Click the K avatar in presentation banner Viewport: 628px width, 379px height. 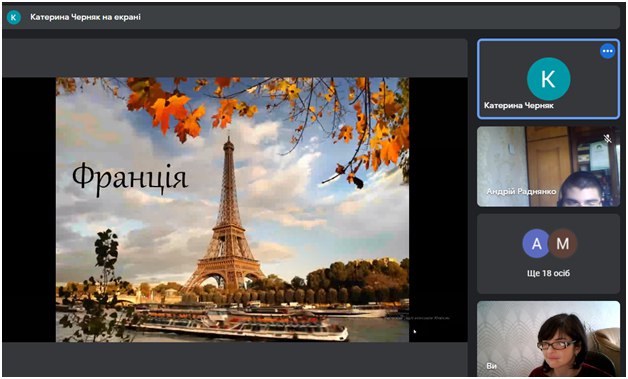point(14,17)
